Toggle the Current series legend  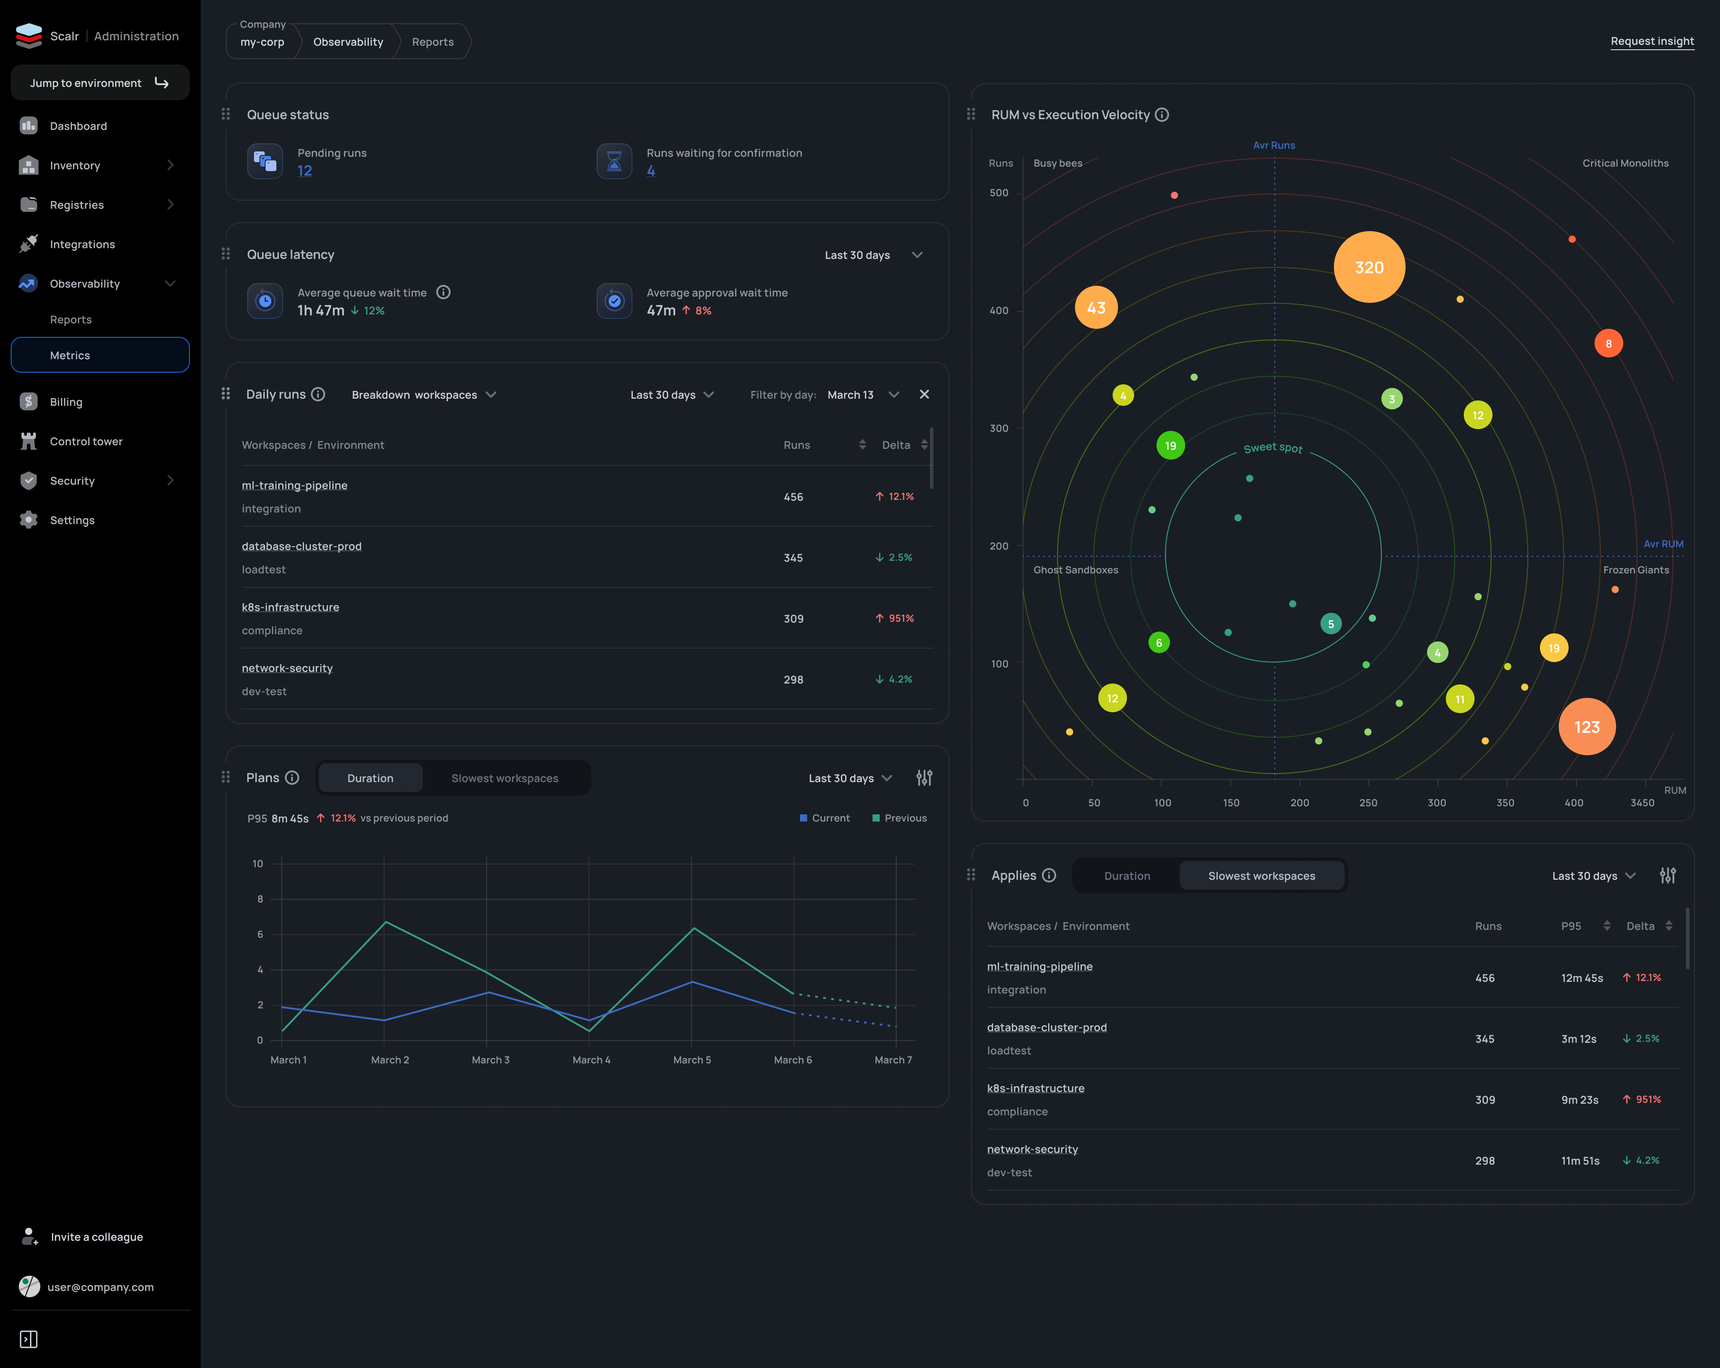(825, 818)
